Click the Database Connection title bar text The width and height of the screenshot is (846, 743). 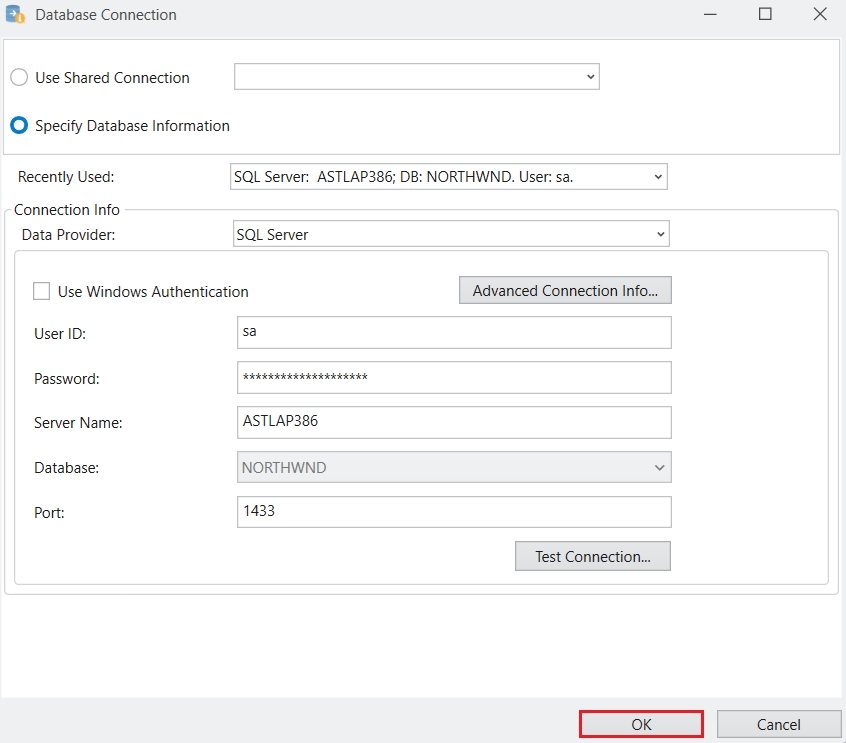(106, 15)
